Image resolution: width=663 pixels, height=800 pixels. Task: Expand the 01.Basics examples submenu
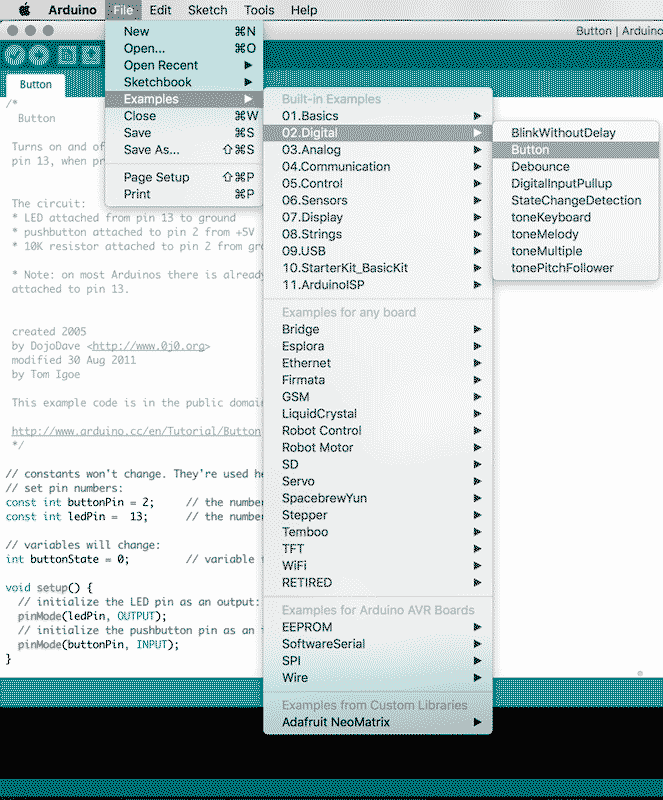coord(378,116)
